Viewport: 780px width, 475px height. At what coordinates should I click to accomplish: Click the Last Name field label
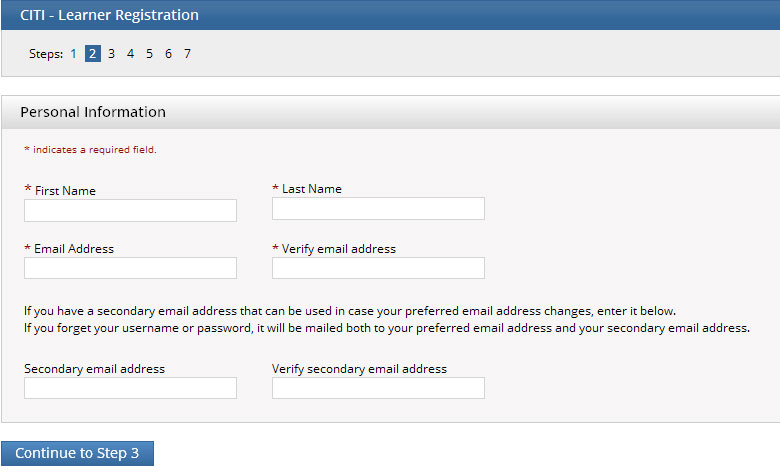coord(311,189)
